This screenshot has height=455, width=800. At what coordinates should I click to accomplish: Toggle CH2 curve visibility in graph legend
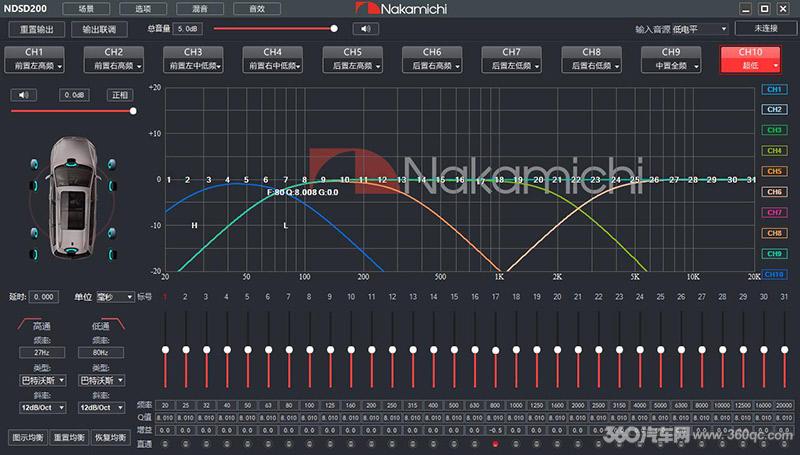774,109
